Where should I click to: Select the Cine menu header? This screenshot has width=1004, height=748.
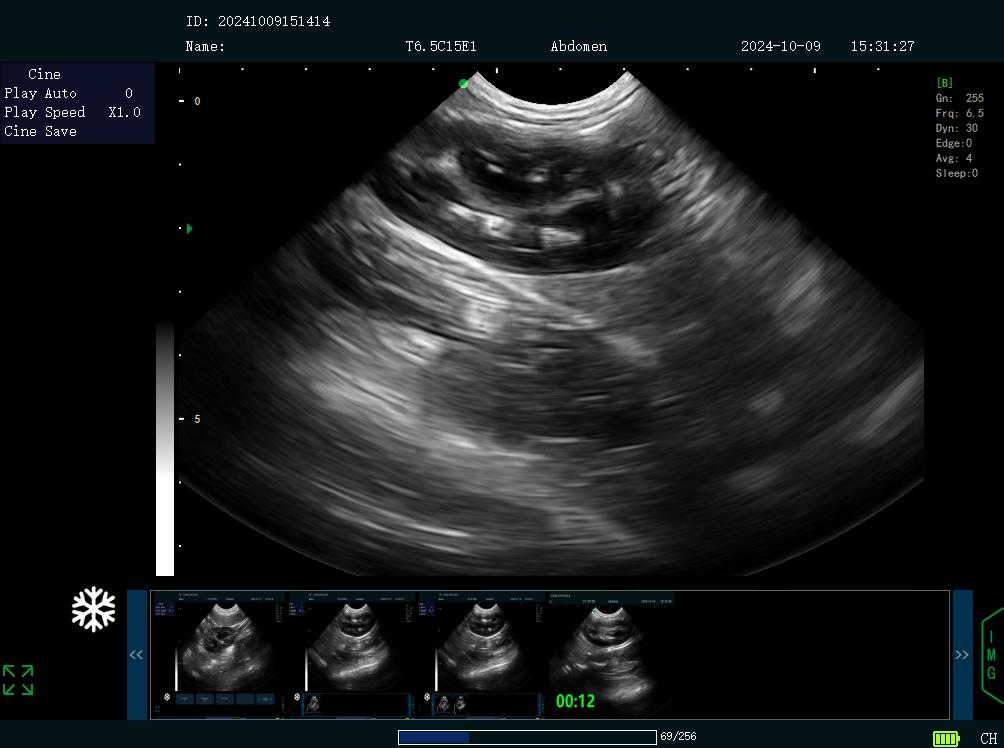coord(44,74)
